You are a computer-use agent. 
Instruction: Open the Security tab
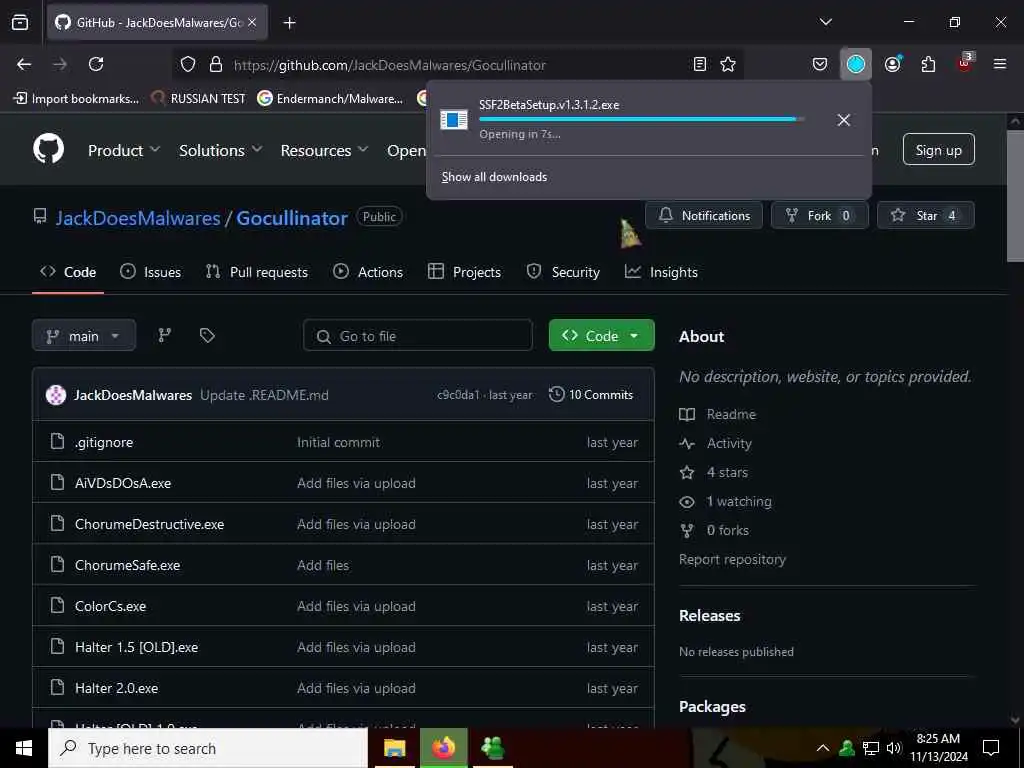[x=563, y=272]
